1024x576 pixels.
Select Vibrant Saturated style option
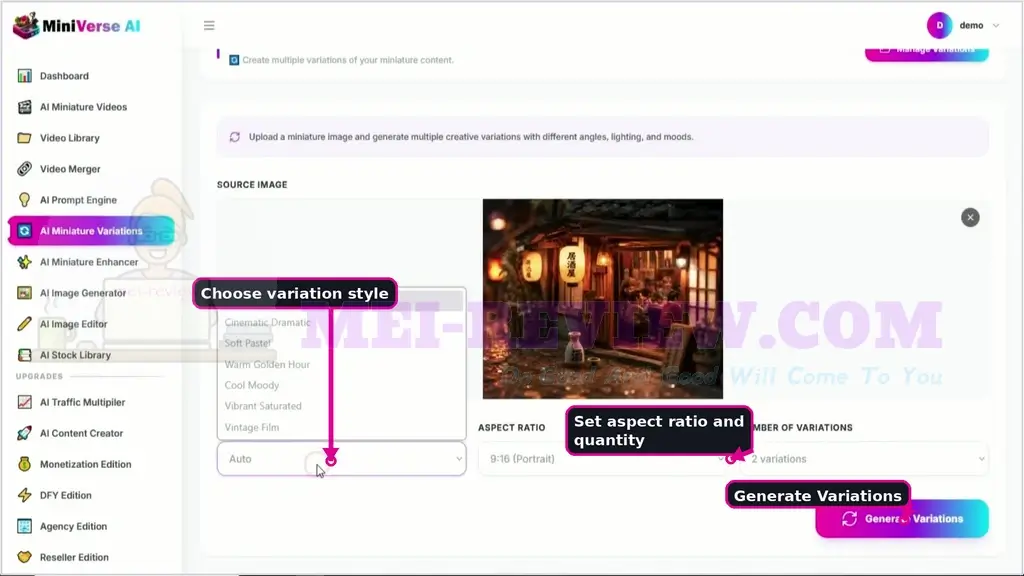coord(263,406)
